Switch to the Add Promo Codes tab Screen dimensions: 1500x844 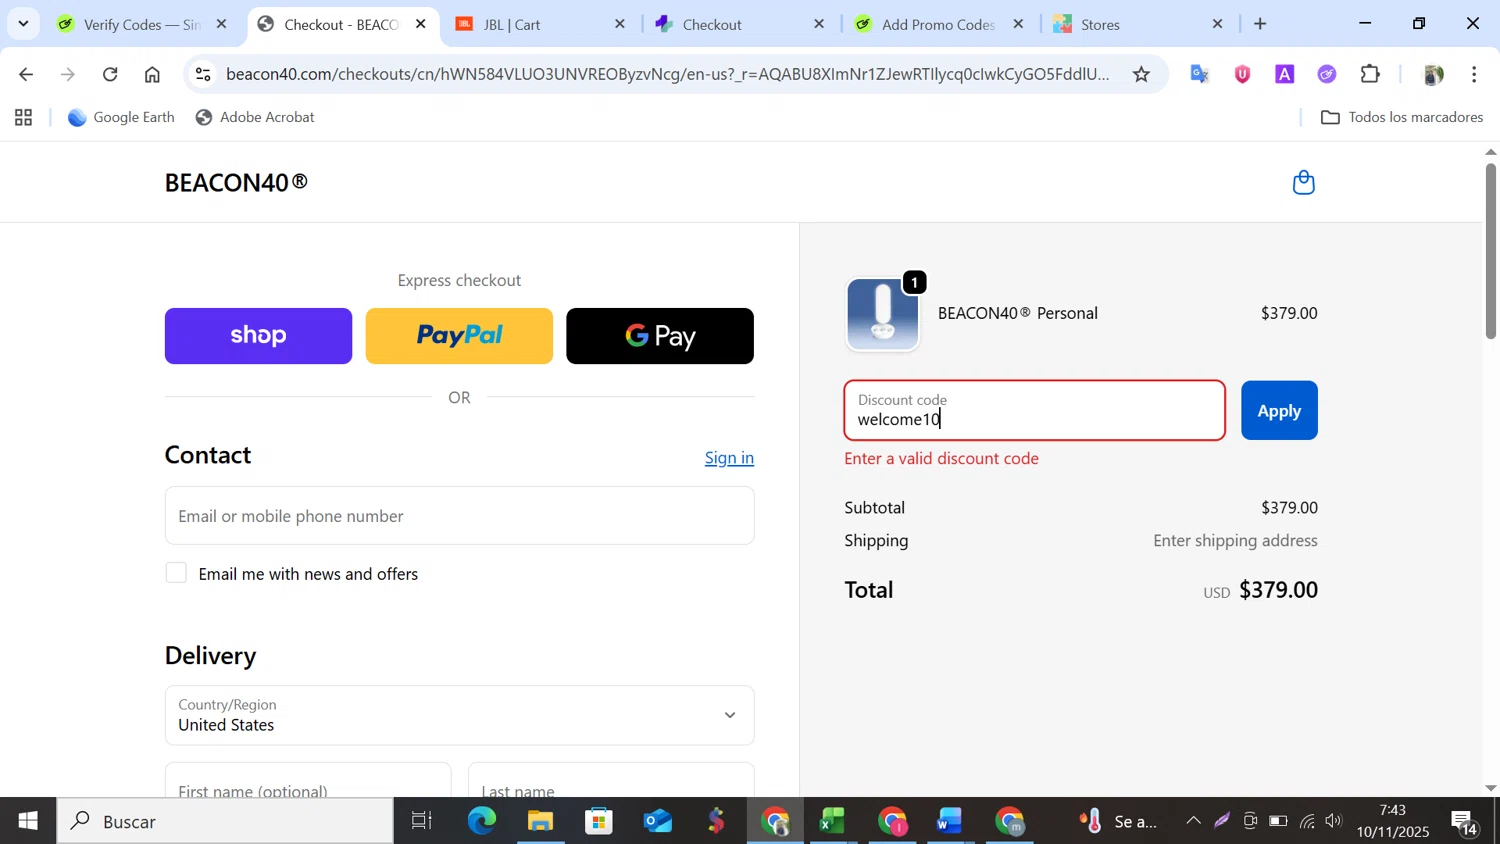[940, 24]
